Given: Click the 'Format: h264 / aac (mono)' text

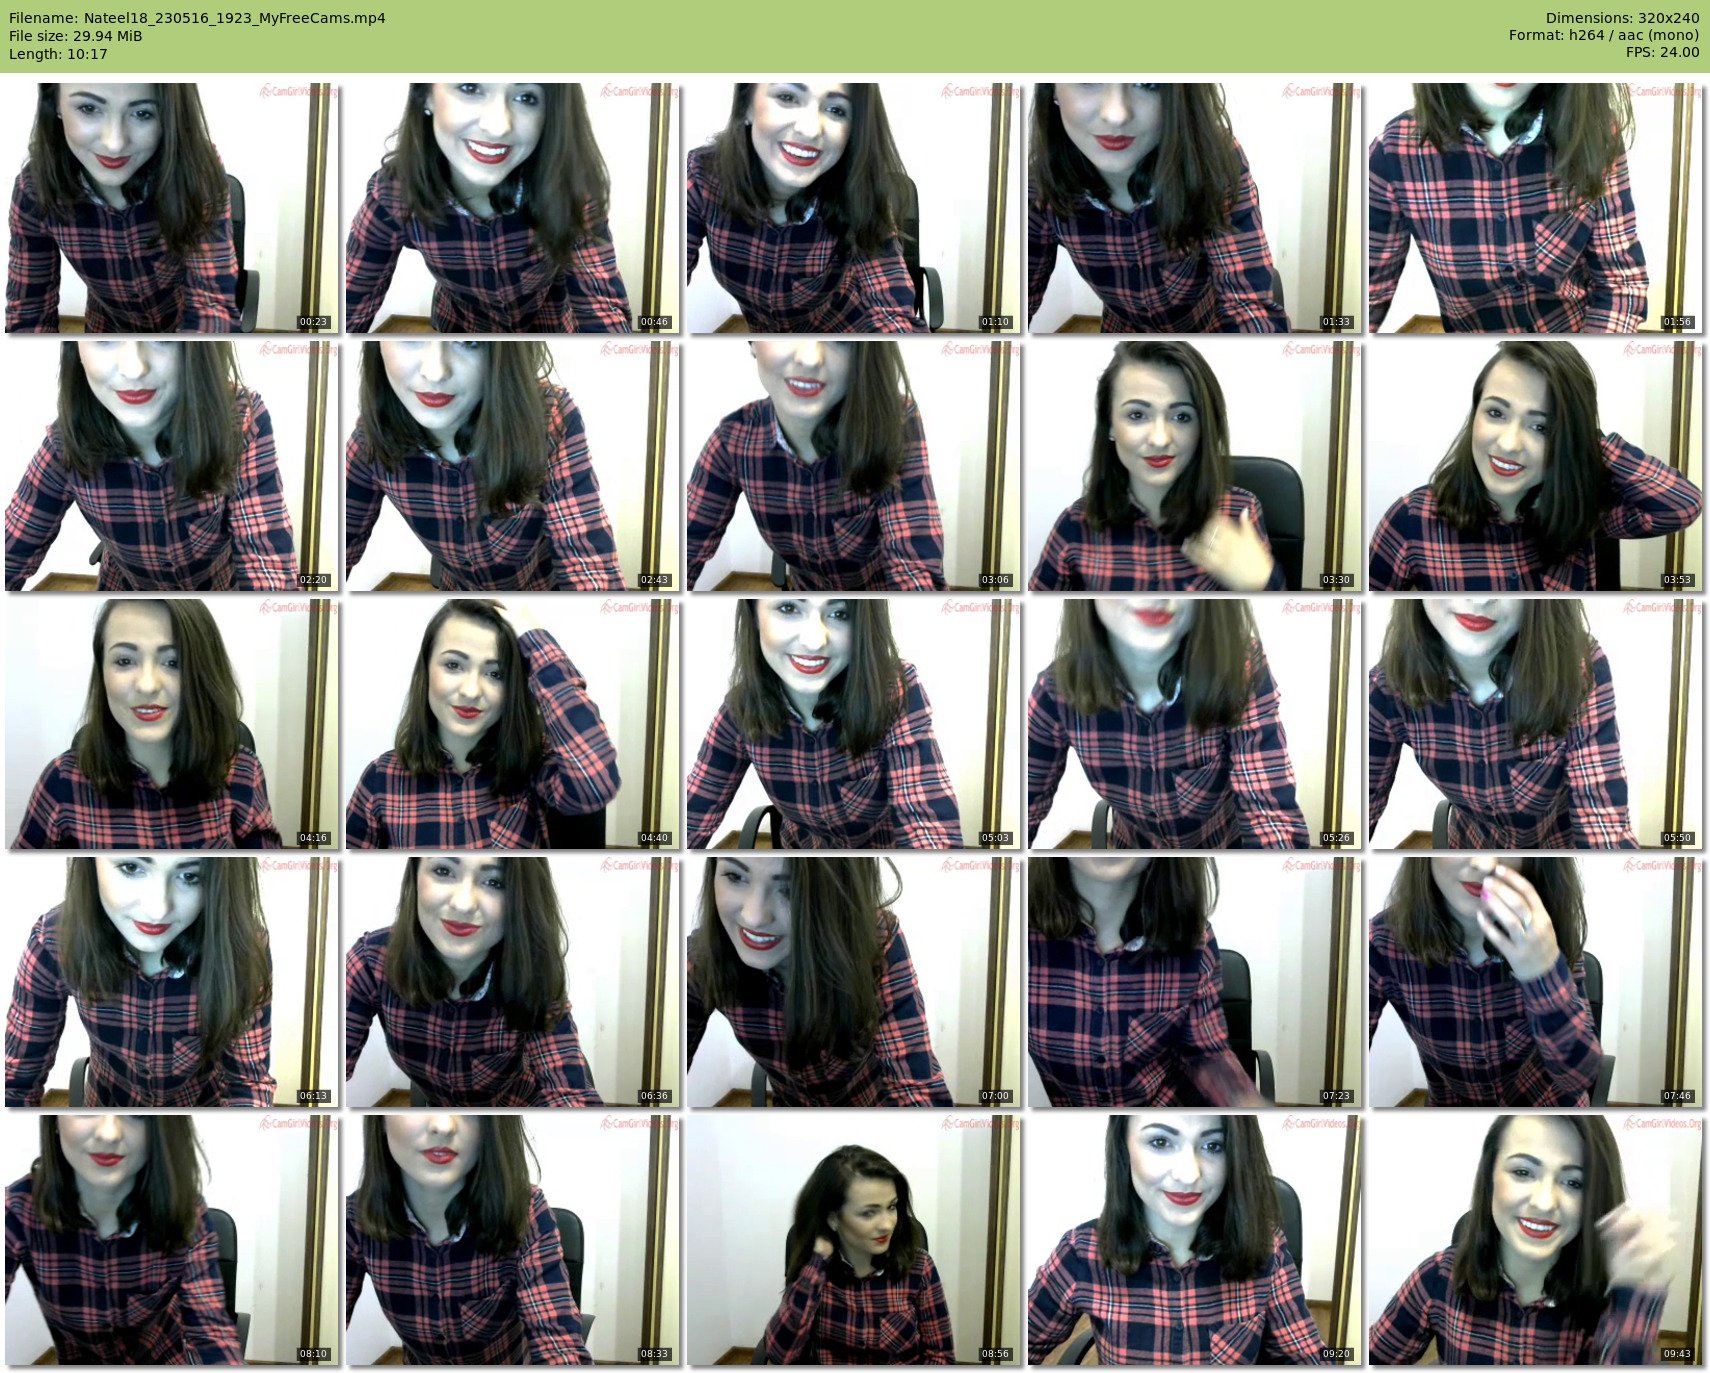Looking at the screenshot, I should click(1604, 35).
